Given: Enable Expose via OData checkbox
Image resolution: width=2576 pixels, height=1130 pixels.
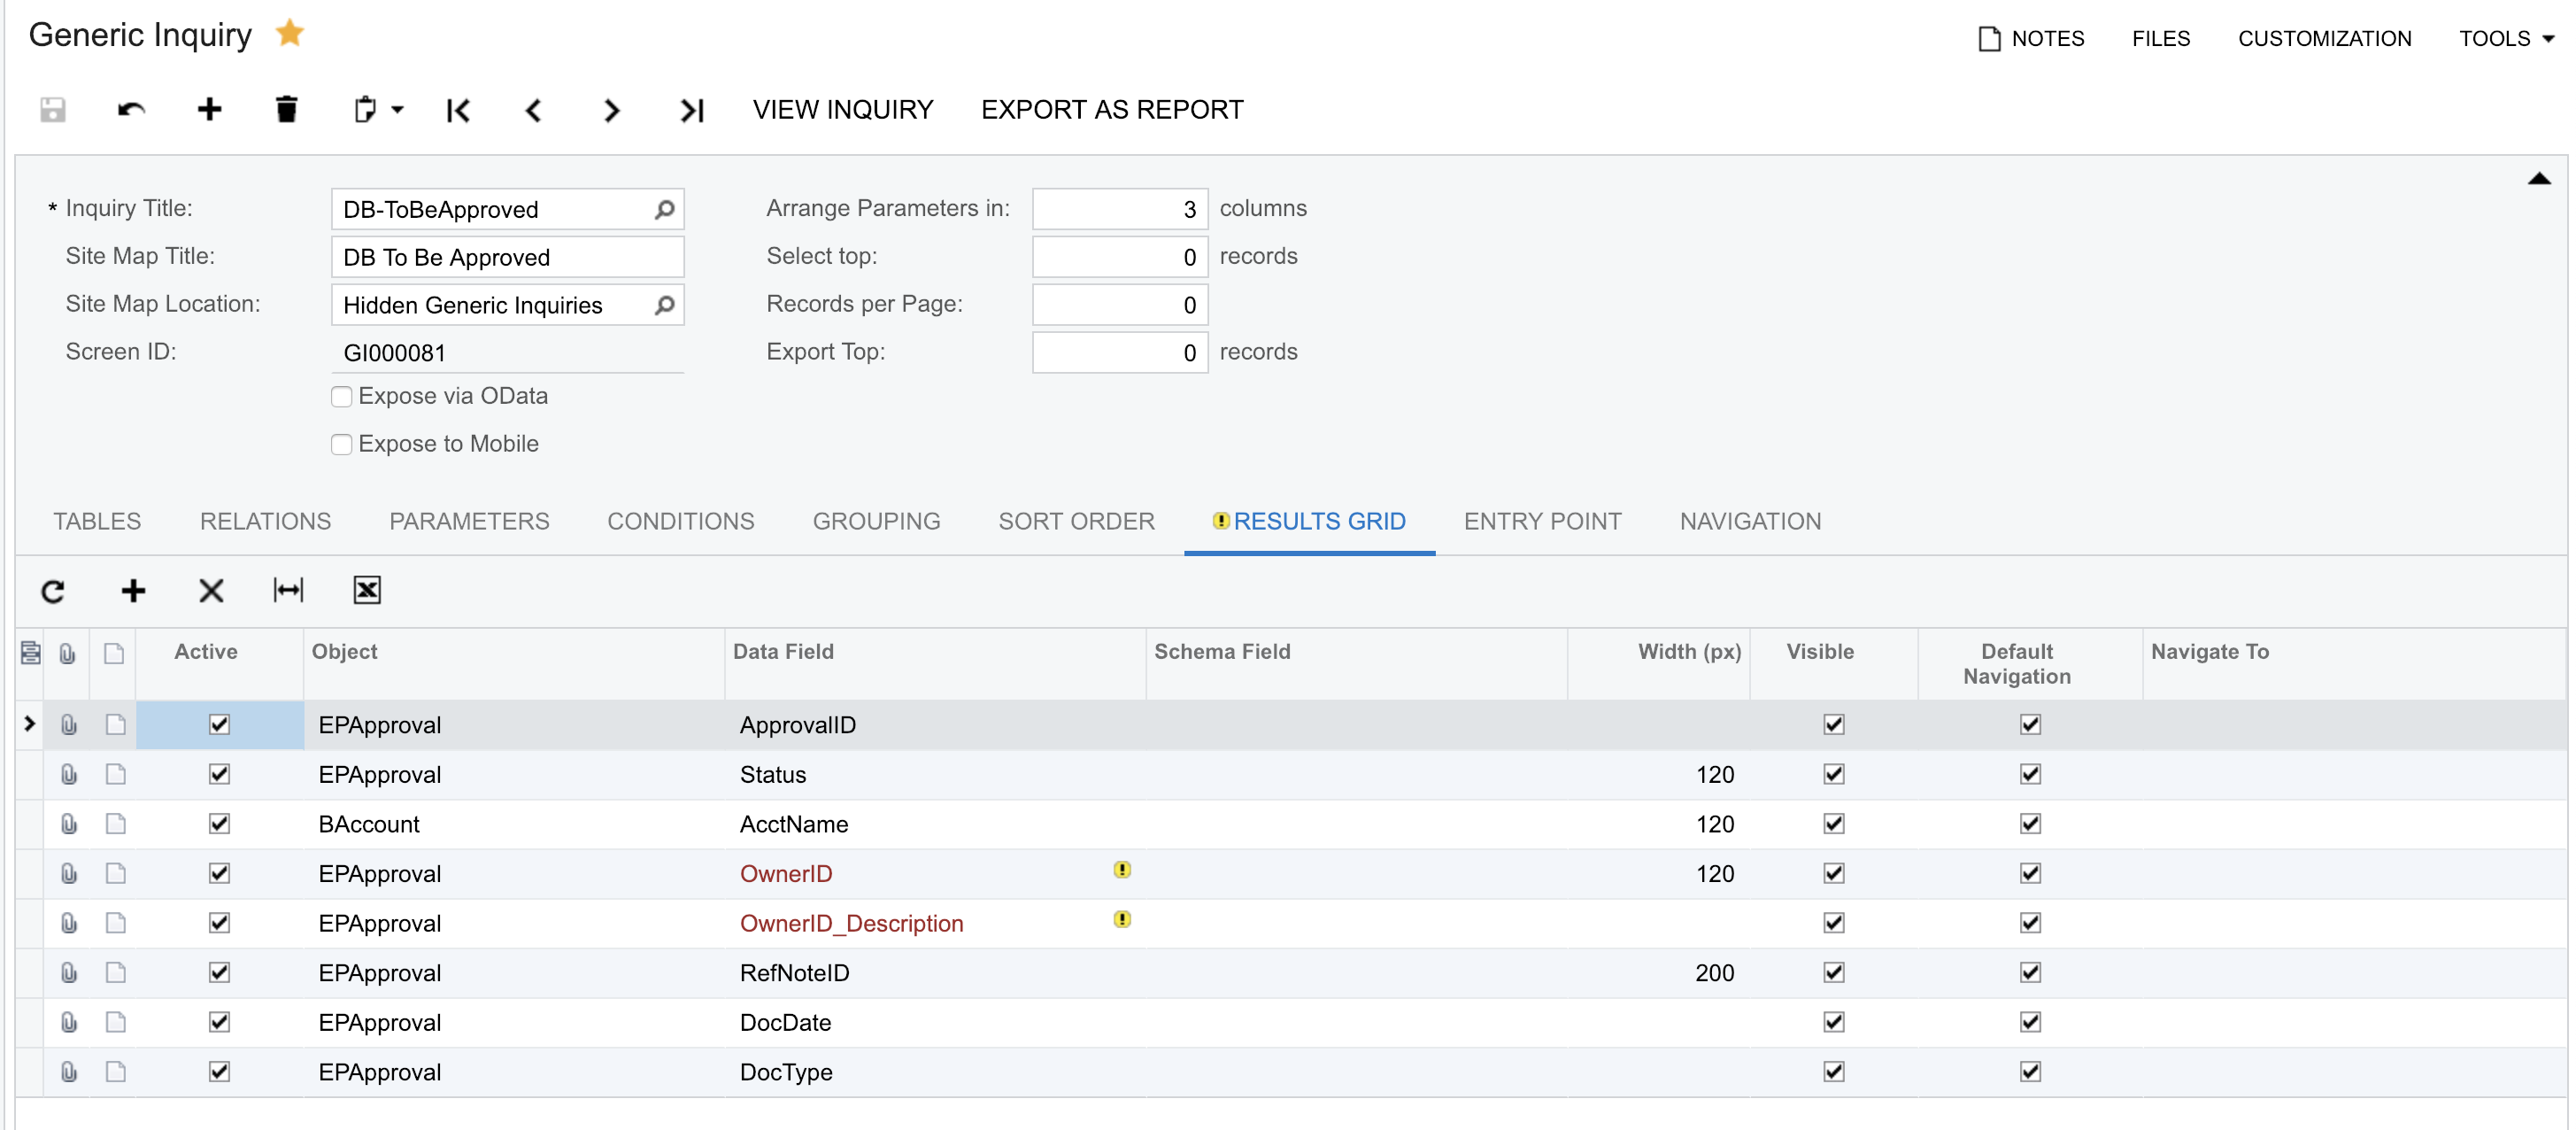Looking at the screenshot, I should 342,397.
